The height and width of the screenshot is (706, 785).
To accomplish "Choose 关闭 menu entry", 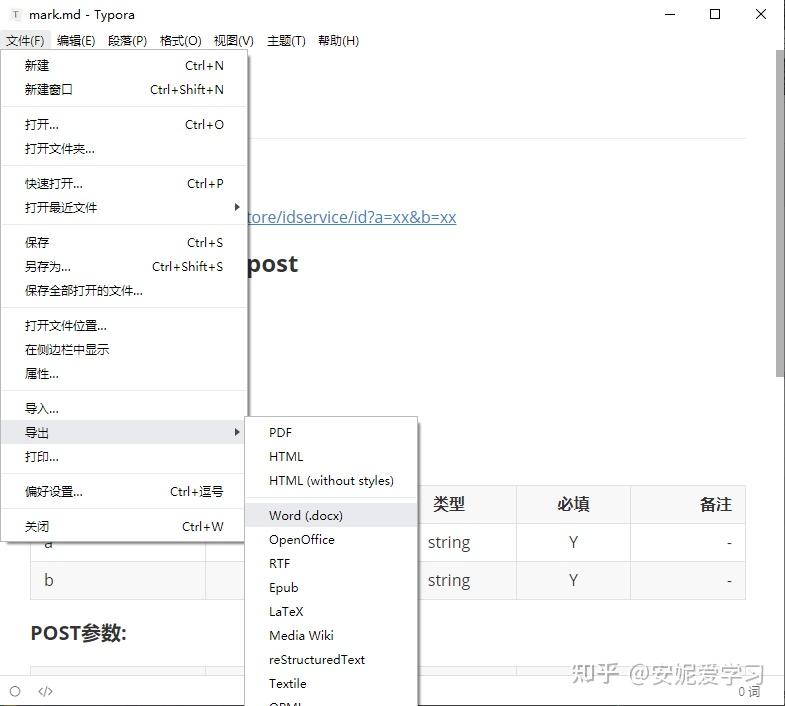I will (124, 527).
